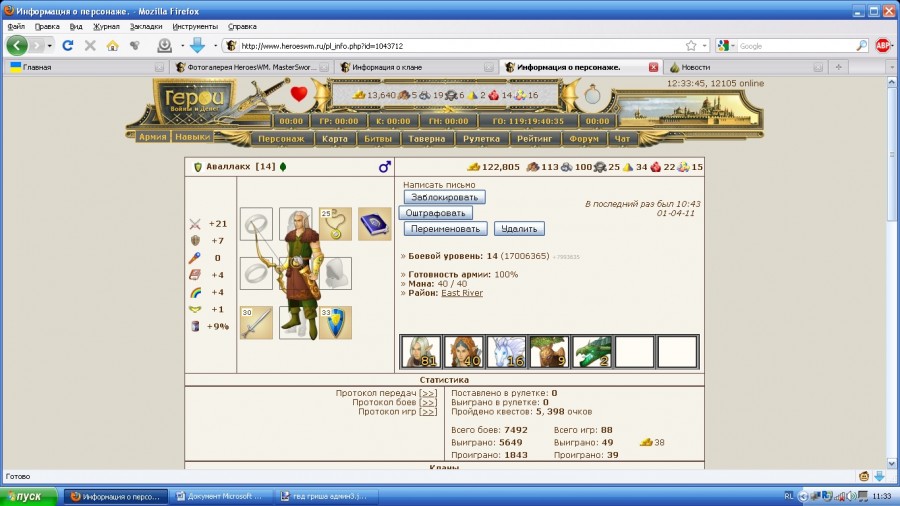Switch to Новости tab
Viewport: 900px width, 506px height.
(746, 67)
